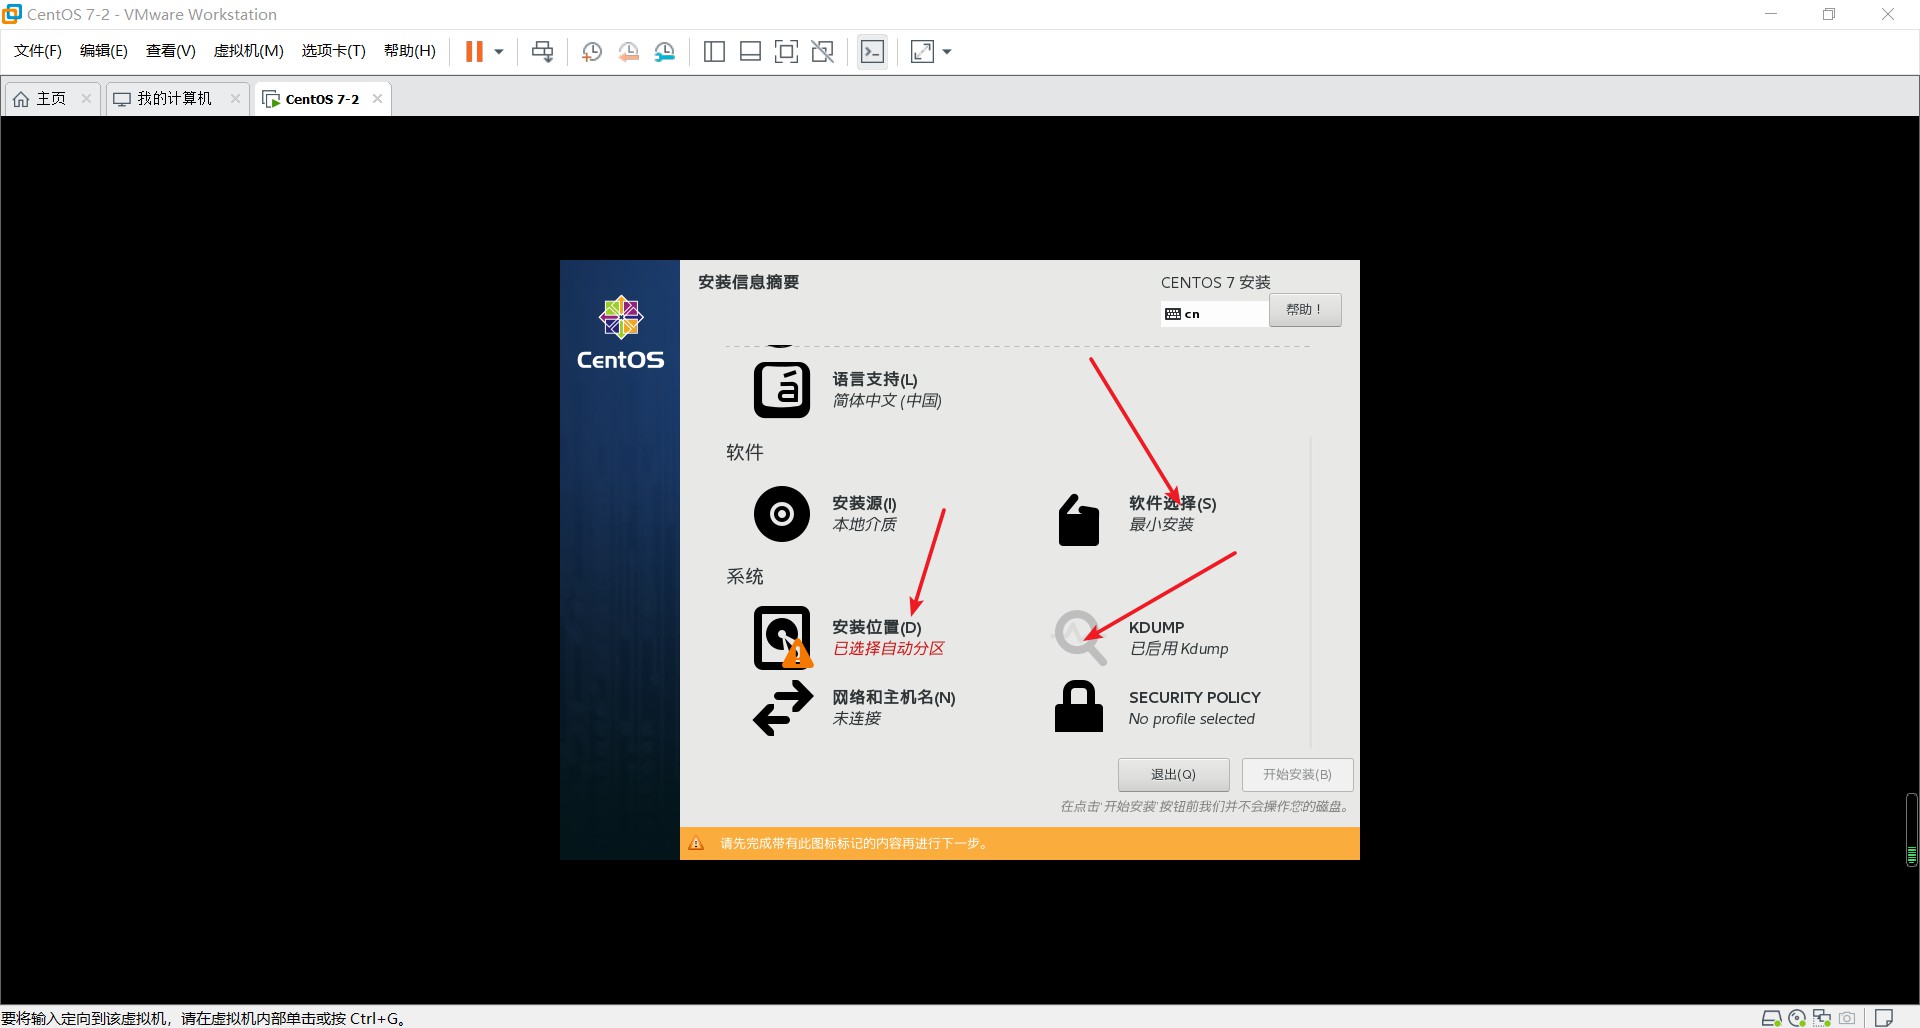The height and width of the screenshot is (1028, 1920).
Task: Click the network adapter status icon
Action: pyautogui.click(x=1822, y=1018)
